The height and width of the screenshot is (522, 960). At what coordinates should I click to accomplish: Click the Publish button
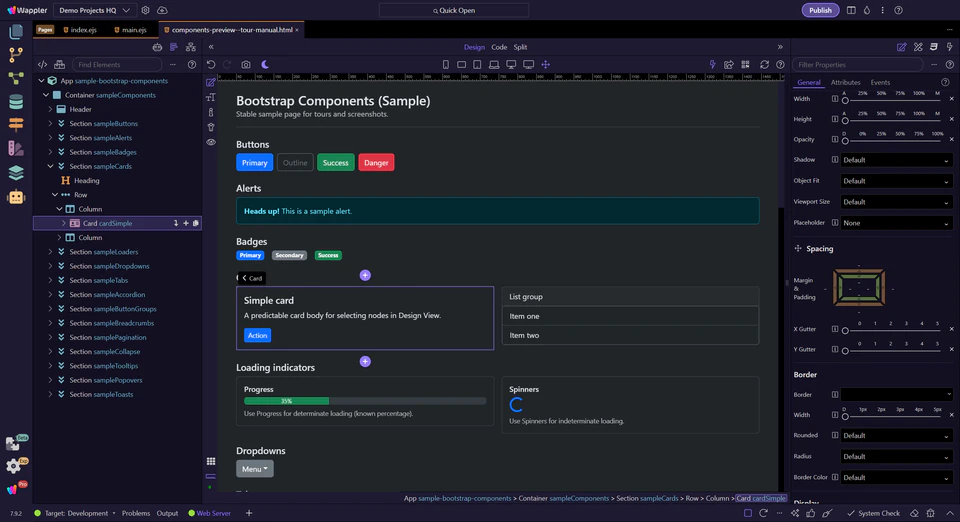(x=820, y=10)
